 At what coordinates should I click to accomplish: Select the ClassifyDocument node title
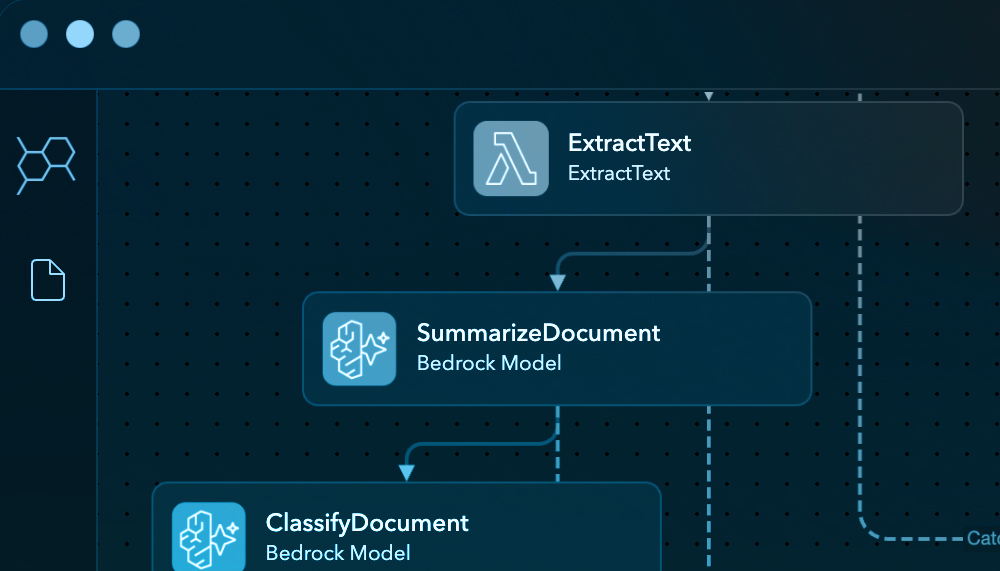[x=367, y=523]
